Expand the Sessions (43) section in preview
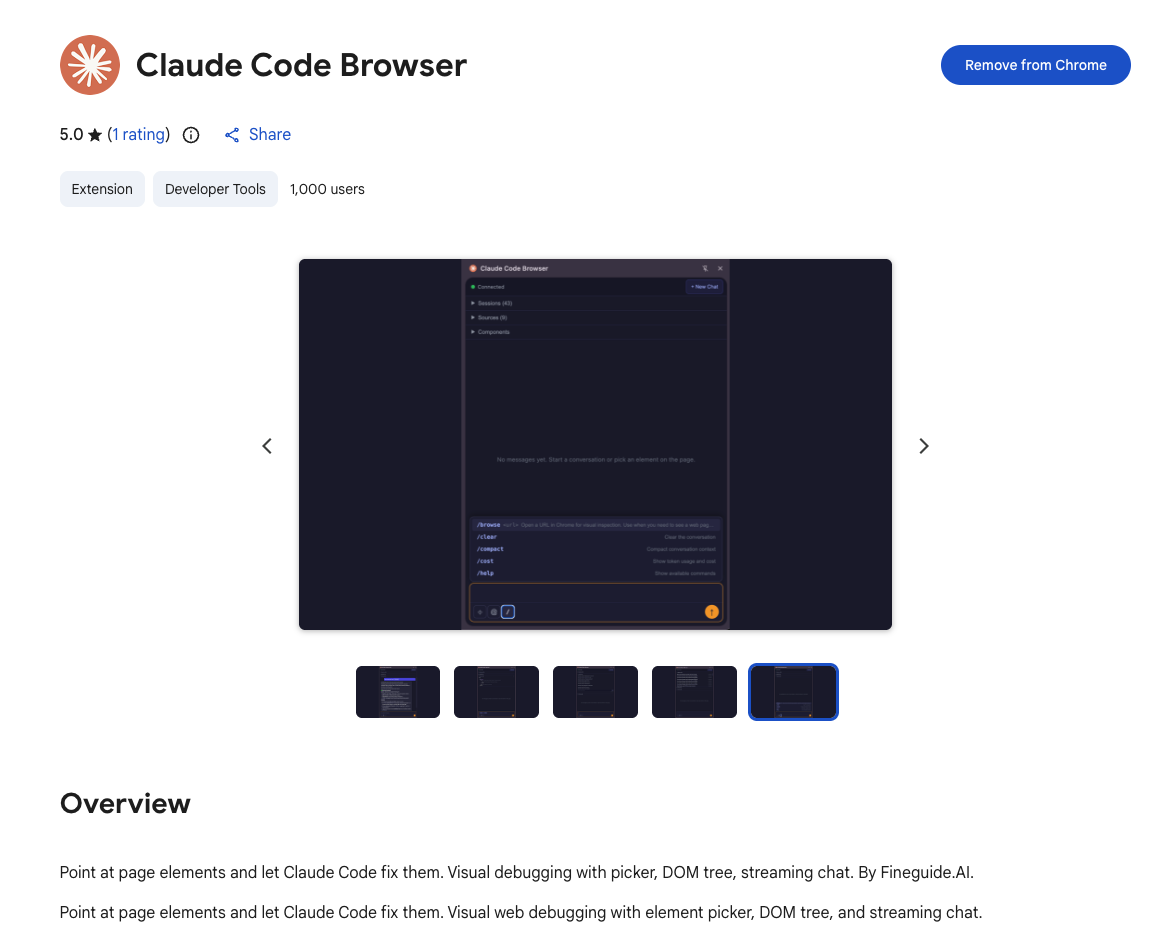The image size is (1172, 937). (595, 303)
